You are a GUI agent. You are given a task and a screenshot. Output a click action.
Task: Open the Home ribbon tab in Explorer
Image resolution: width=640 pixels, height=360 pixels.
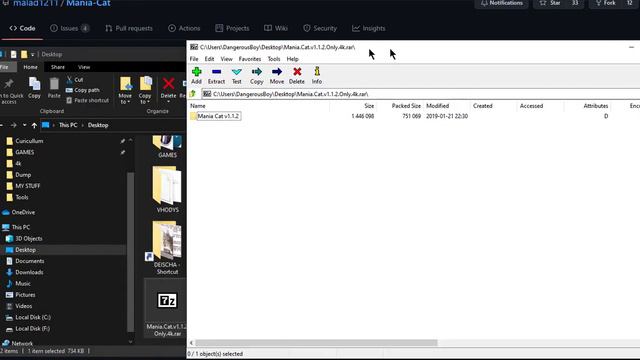[30, 67]
